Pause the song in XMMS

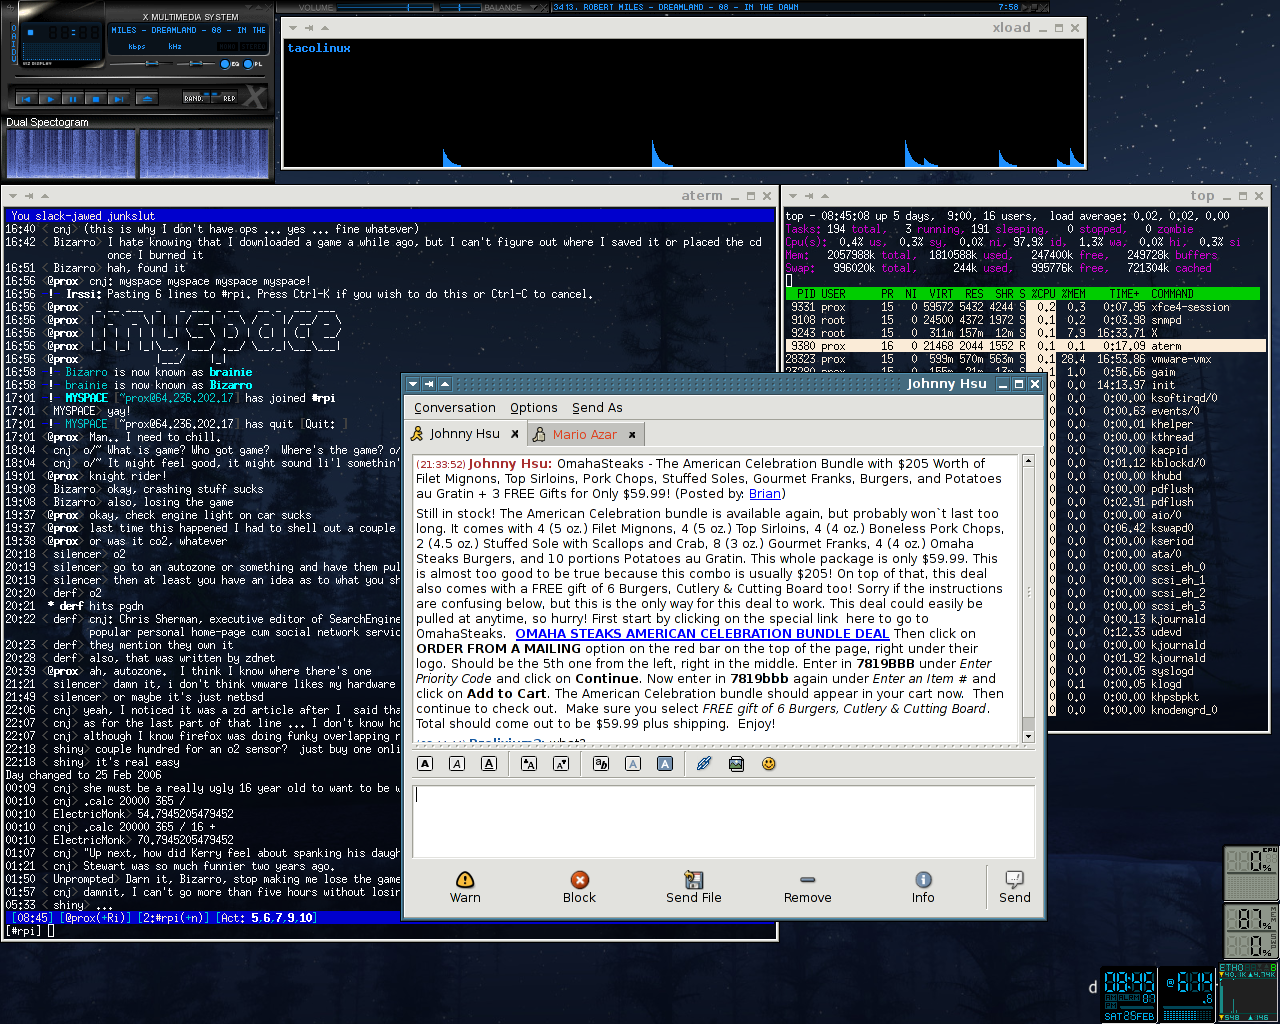tap(72, 98)
